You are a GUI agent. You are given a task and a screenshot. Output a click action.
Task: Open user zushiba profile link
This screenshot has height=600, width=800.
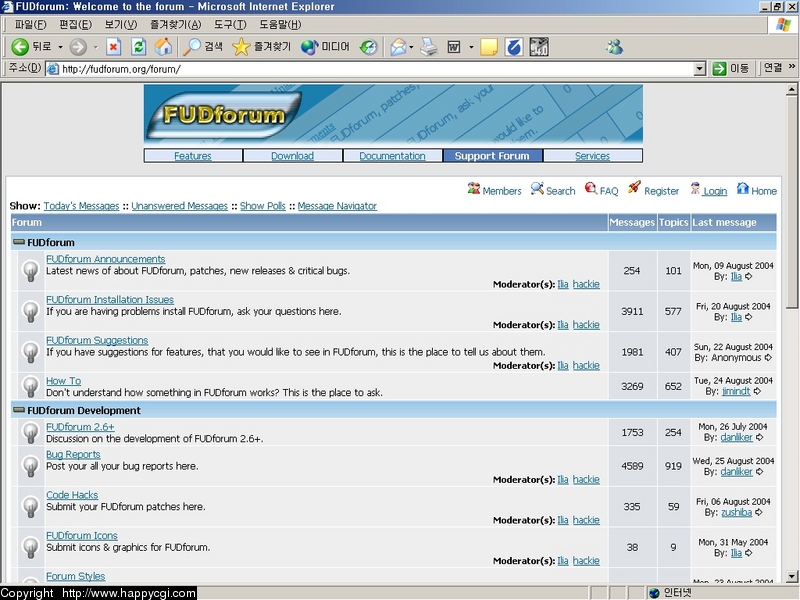[x=736, y=512]
